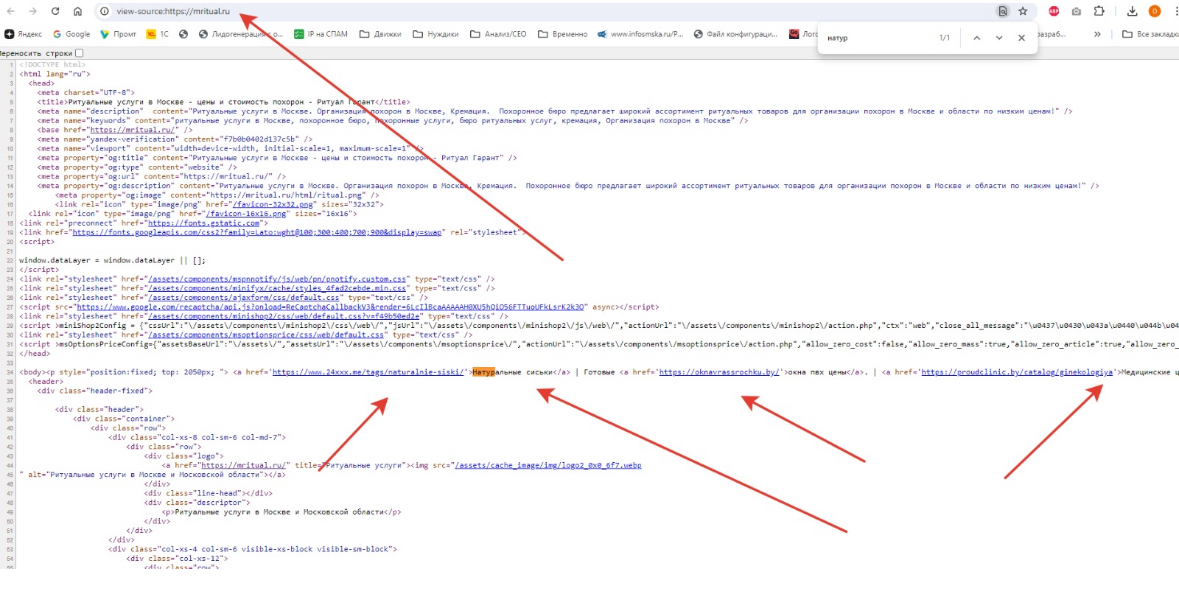Click the find-in-page icon in address bar
Viewport: 1179px width, 593px height.
point(1002,11)
